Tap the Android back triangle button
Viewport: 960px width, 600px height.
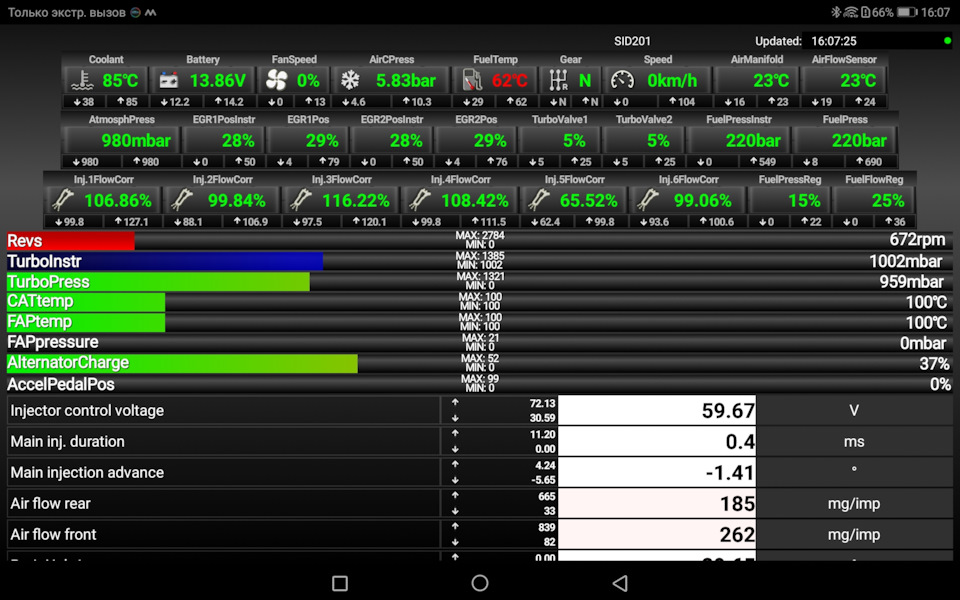click(x=620, y=583)
